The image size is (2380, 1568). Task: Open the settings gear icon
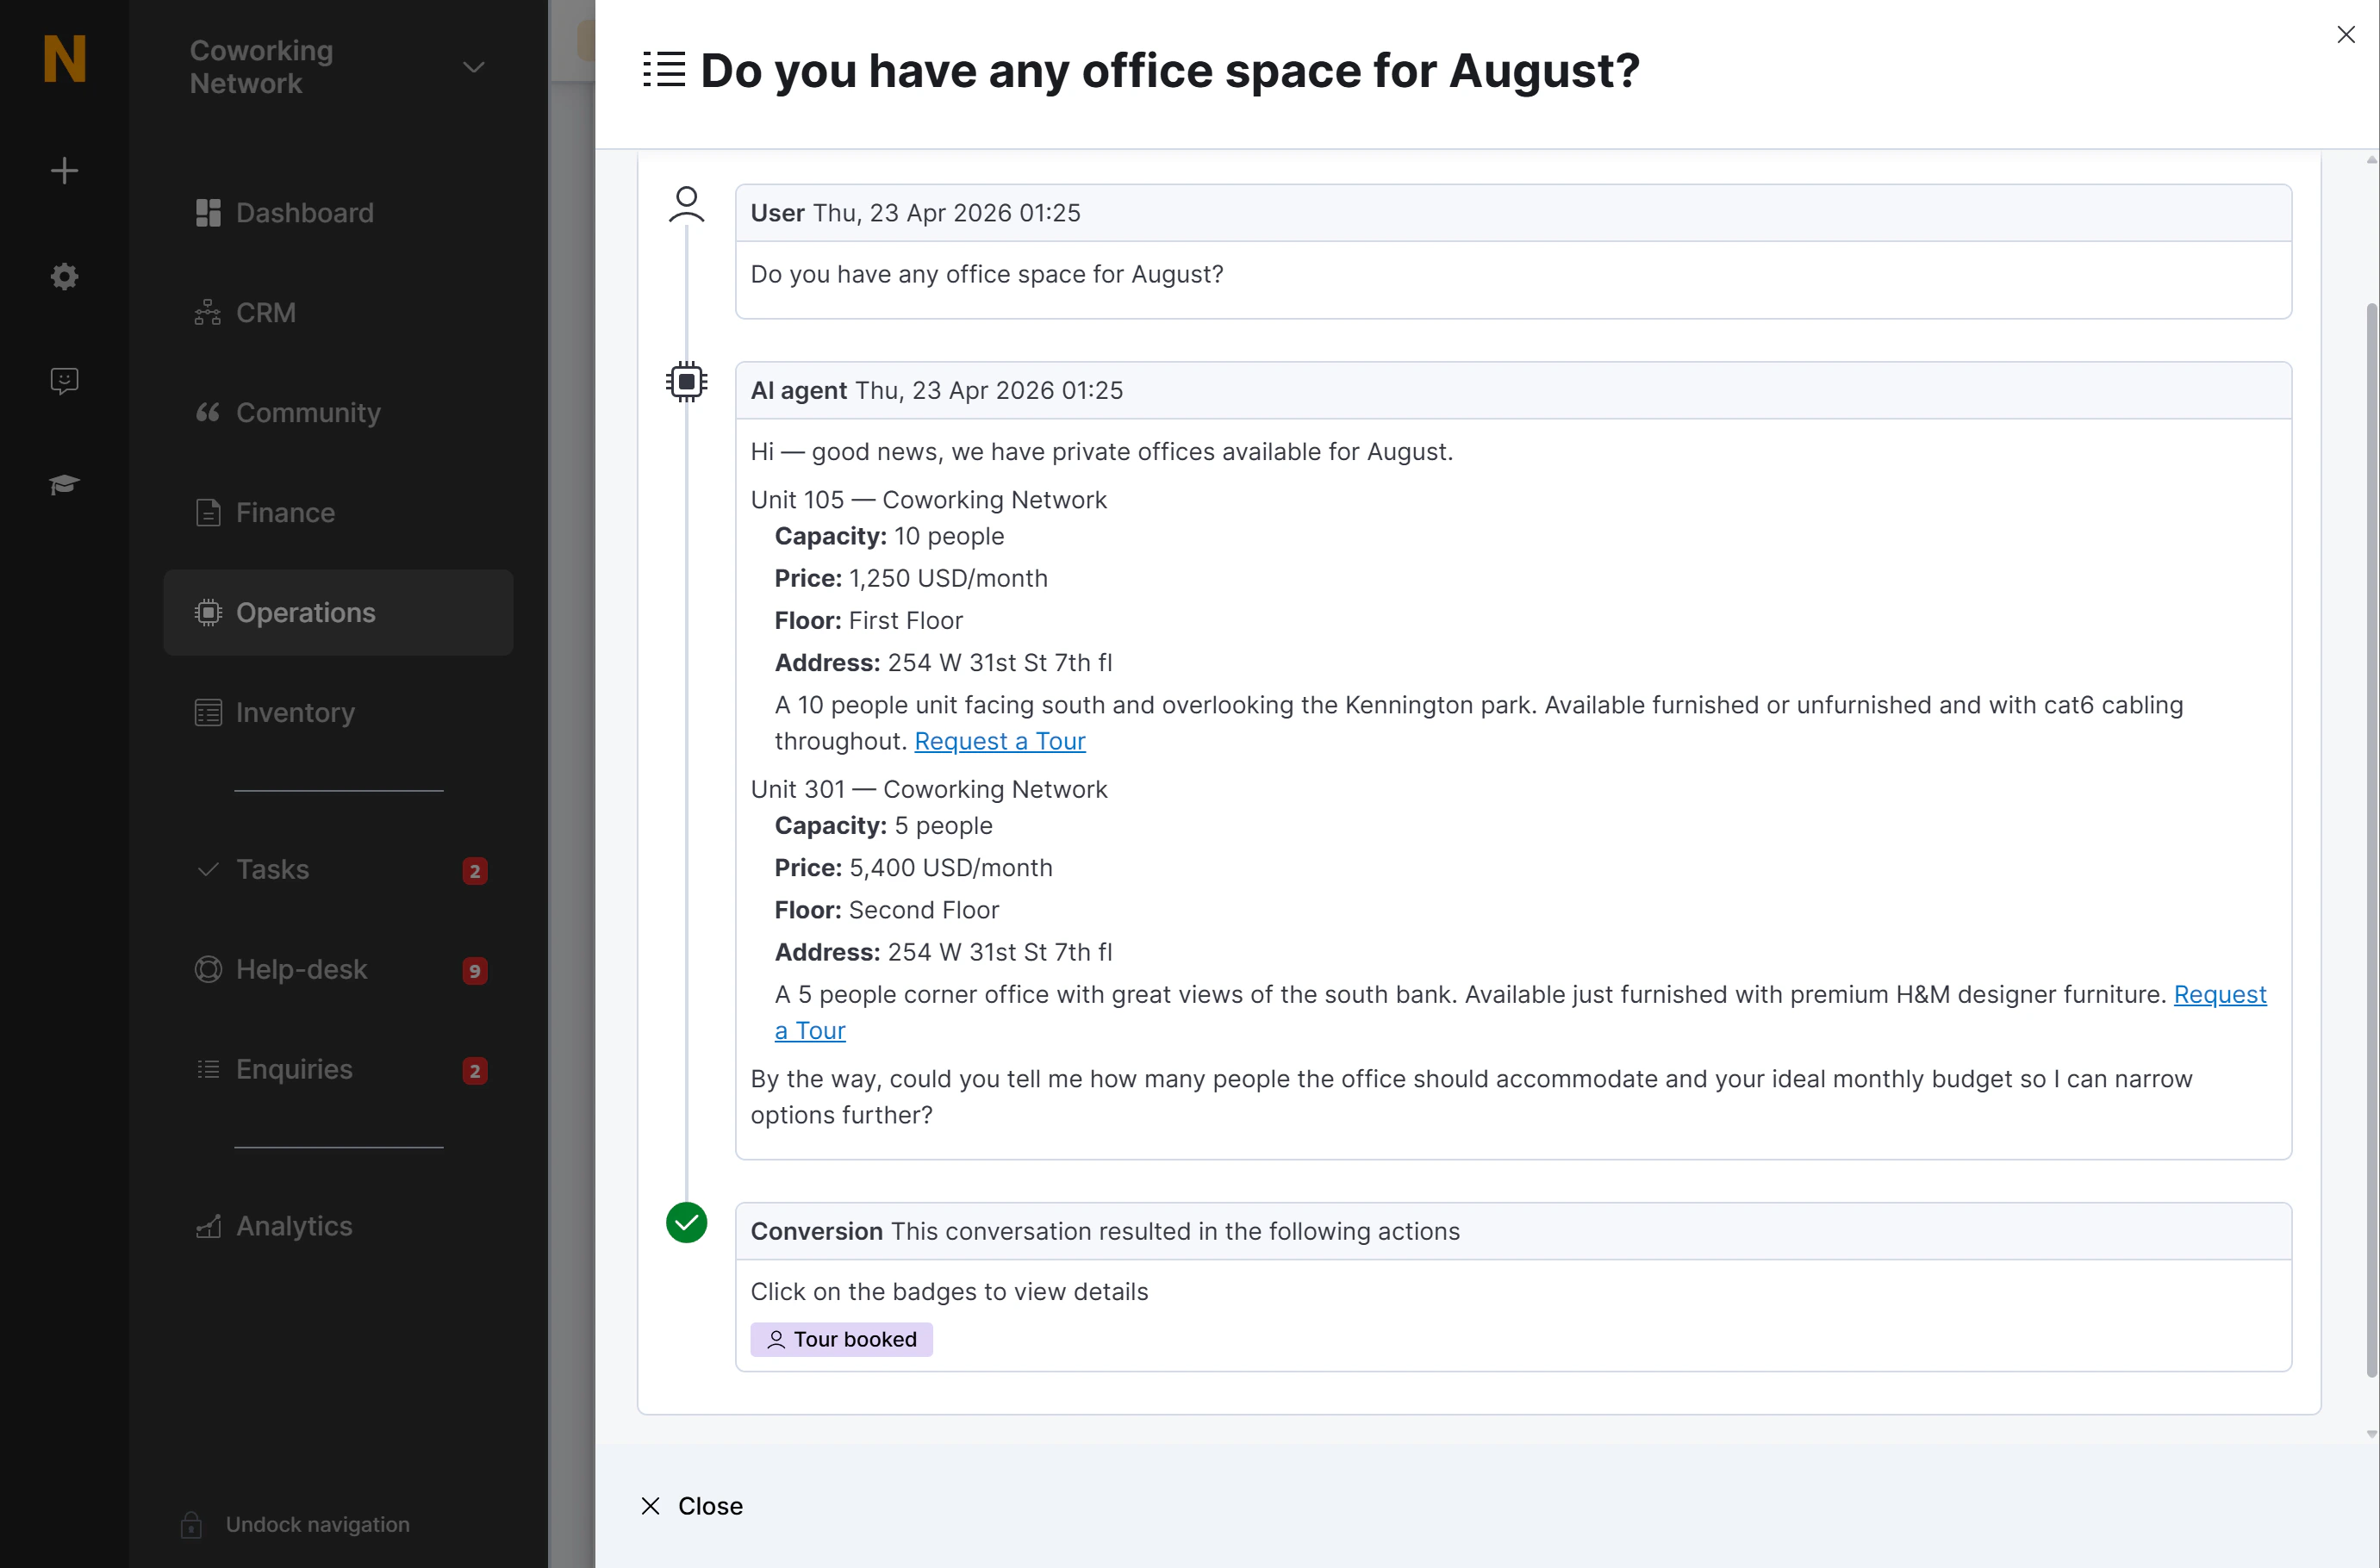coord(63,277)
